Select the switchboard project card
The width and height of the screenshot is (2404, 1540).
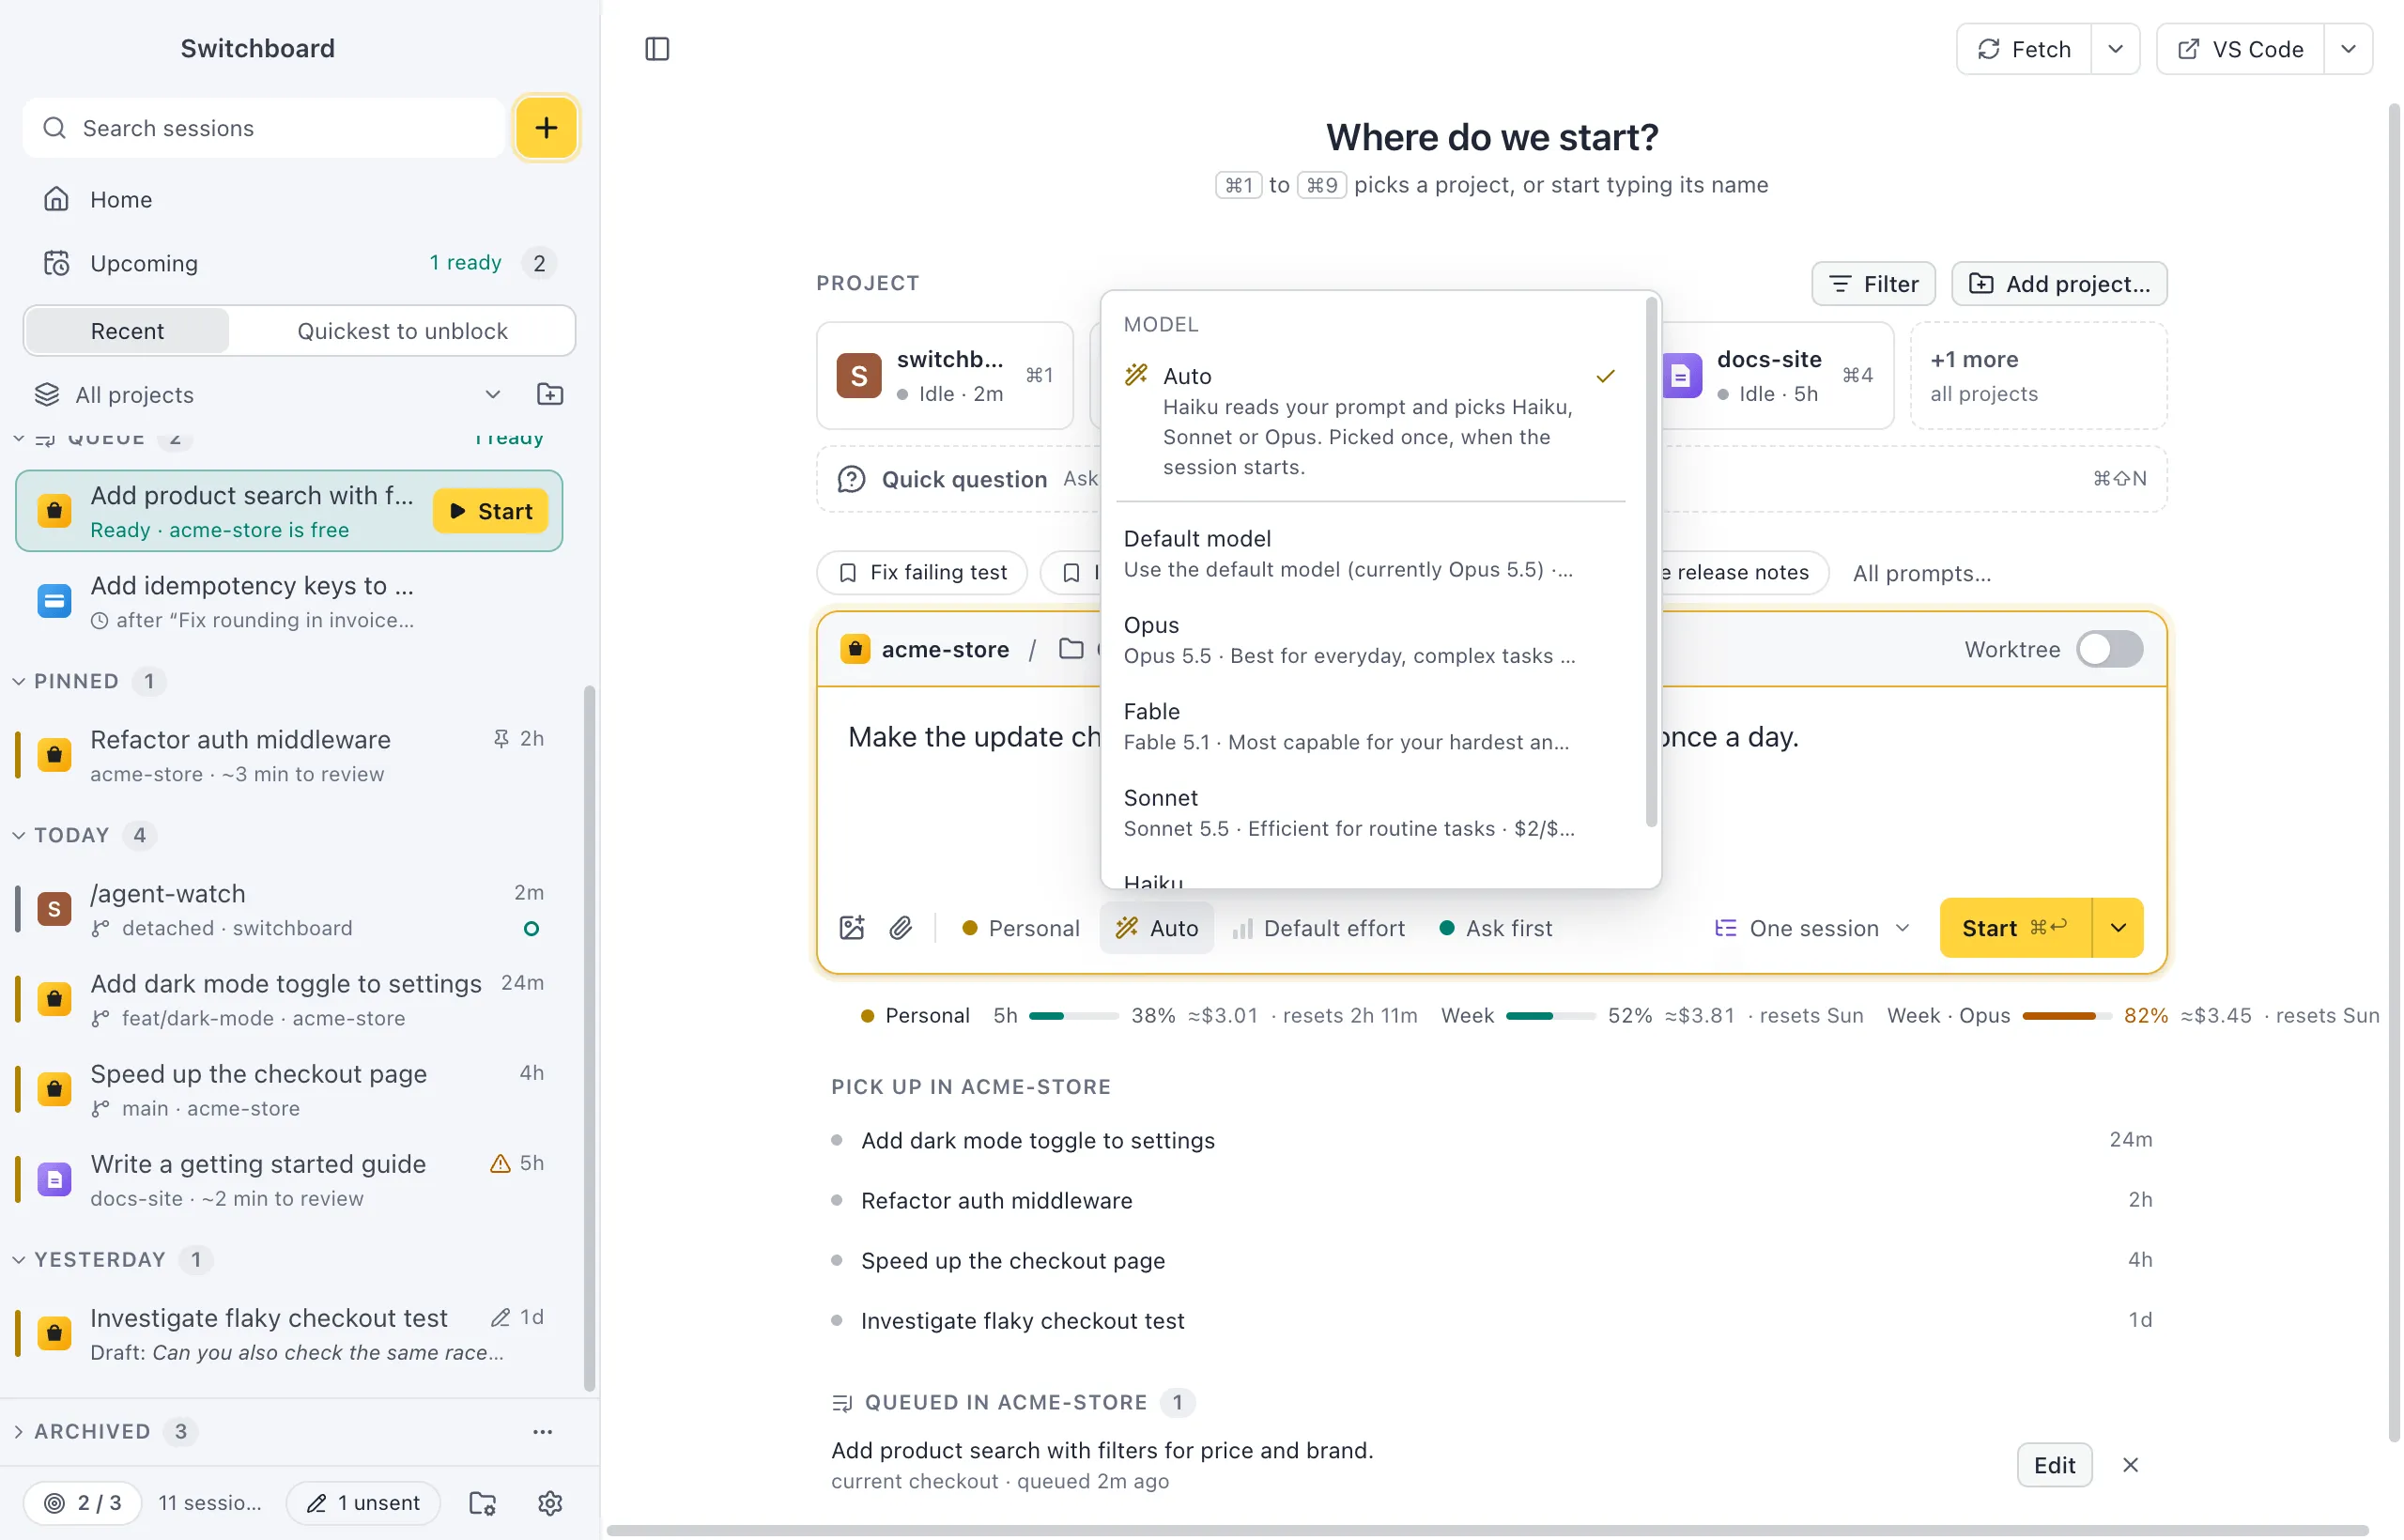tap(944, 375)
